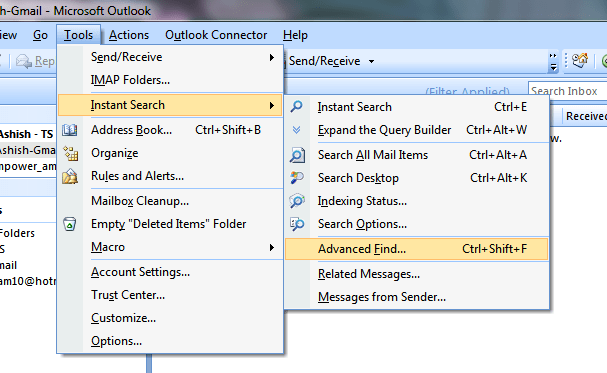The width and height of the screenshot is (607, 373).
Task: Open the Go menu
Action: 40,35
